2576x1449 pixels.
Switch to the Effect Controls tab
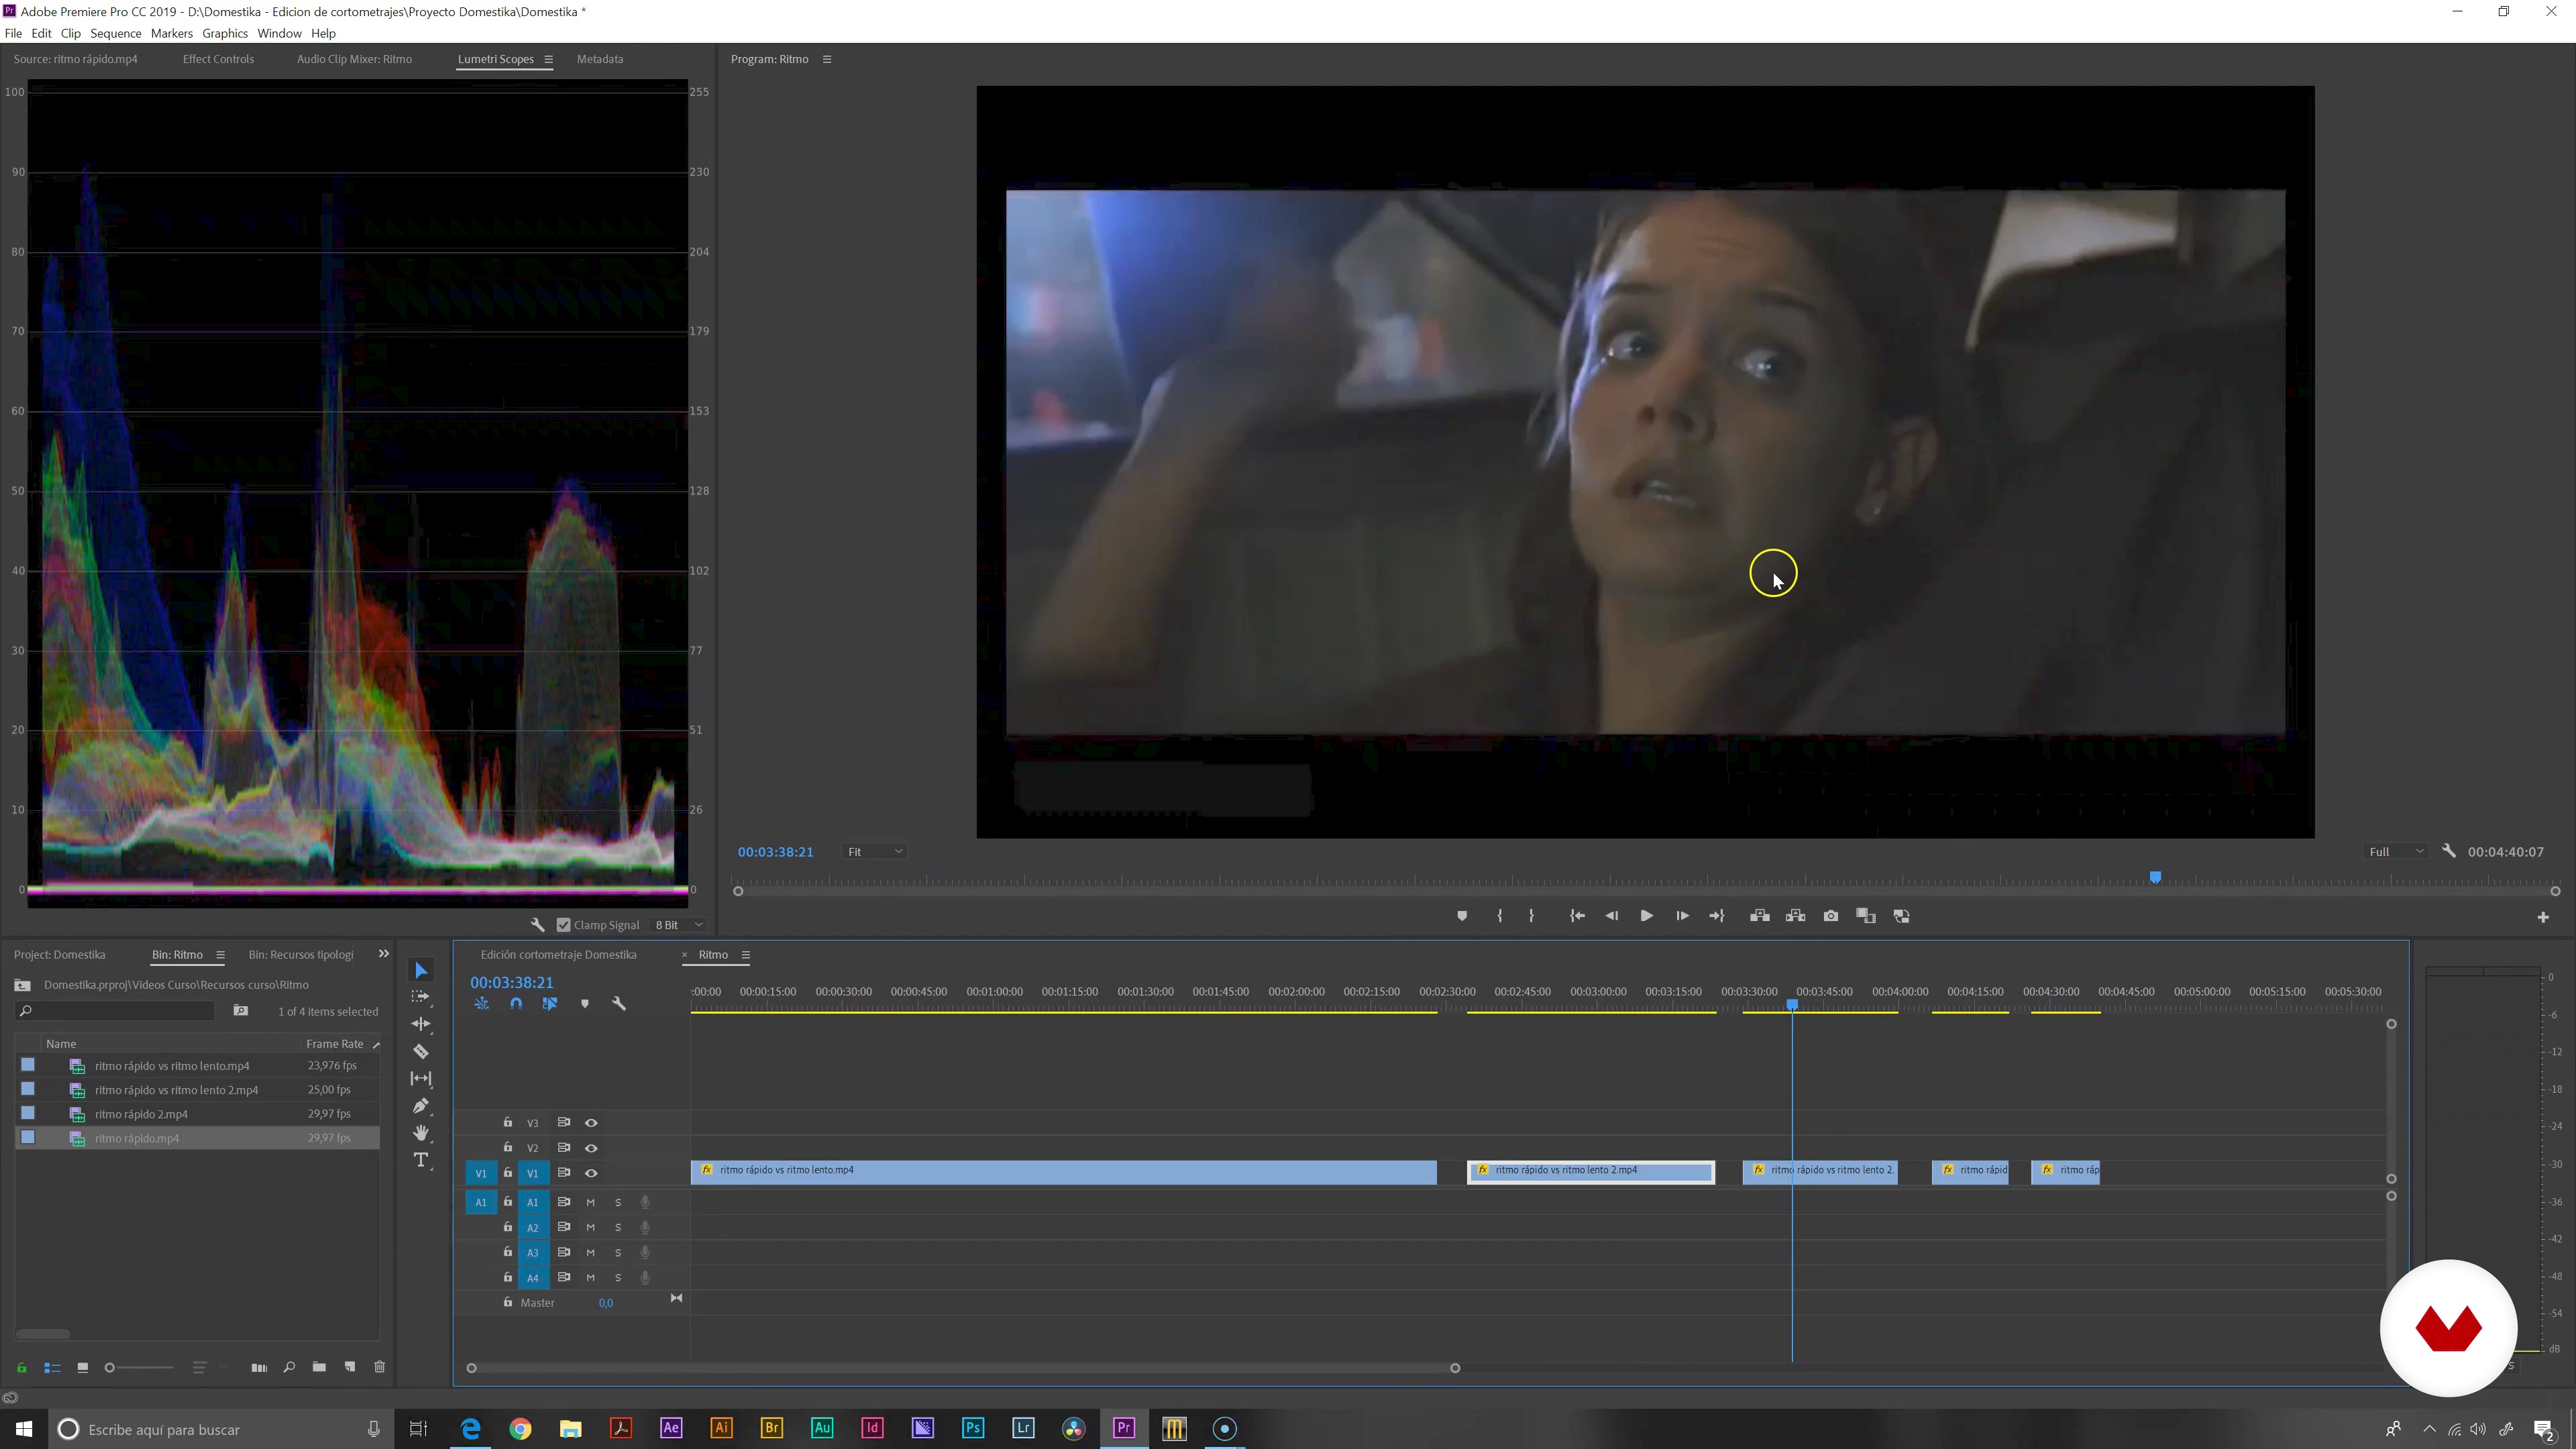(x=218, y=59)
